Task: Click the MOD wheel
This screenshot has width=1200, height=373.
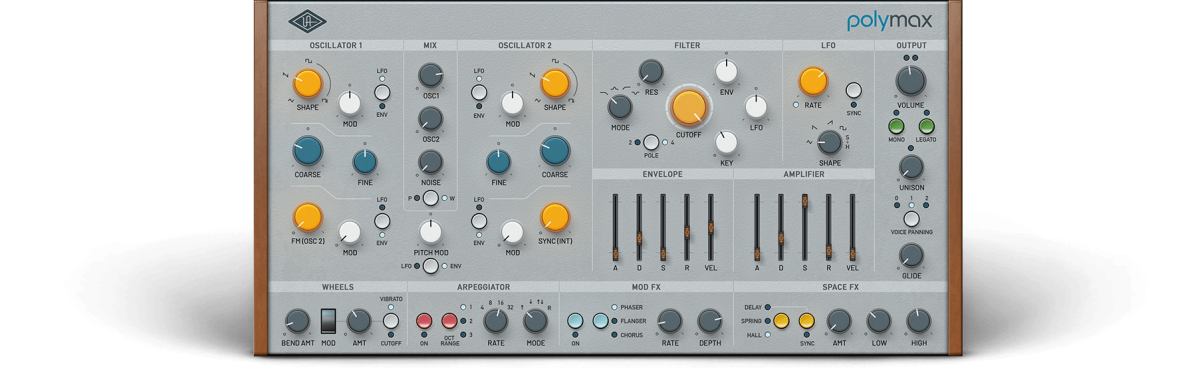Action: [328, 321]
